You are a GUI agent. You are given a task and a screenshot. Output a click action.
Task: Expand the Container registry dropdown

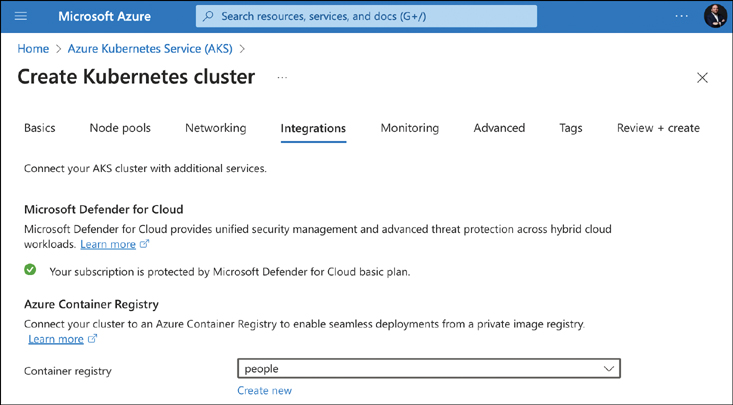[609, 369]
